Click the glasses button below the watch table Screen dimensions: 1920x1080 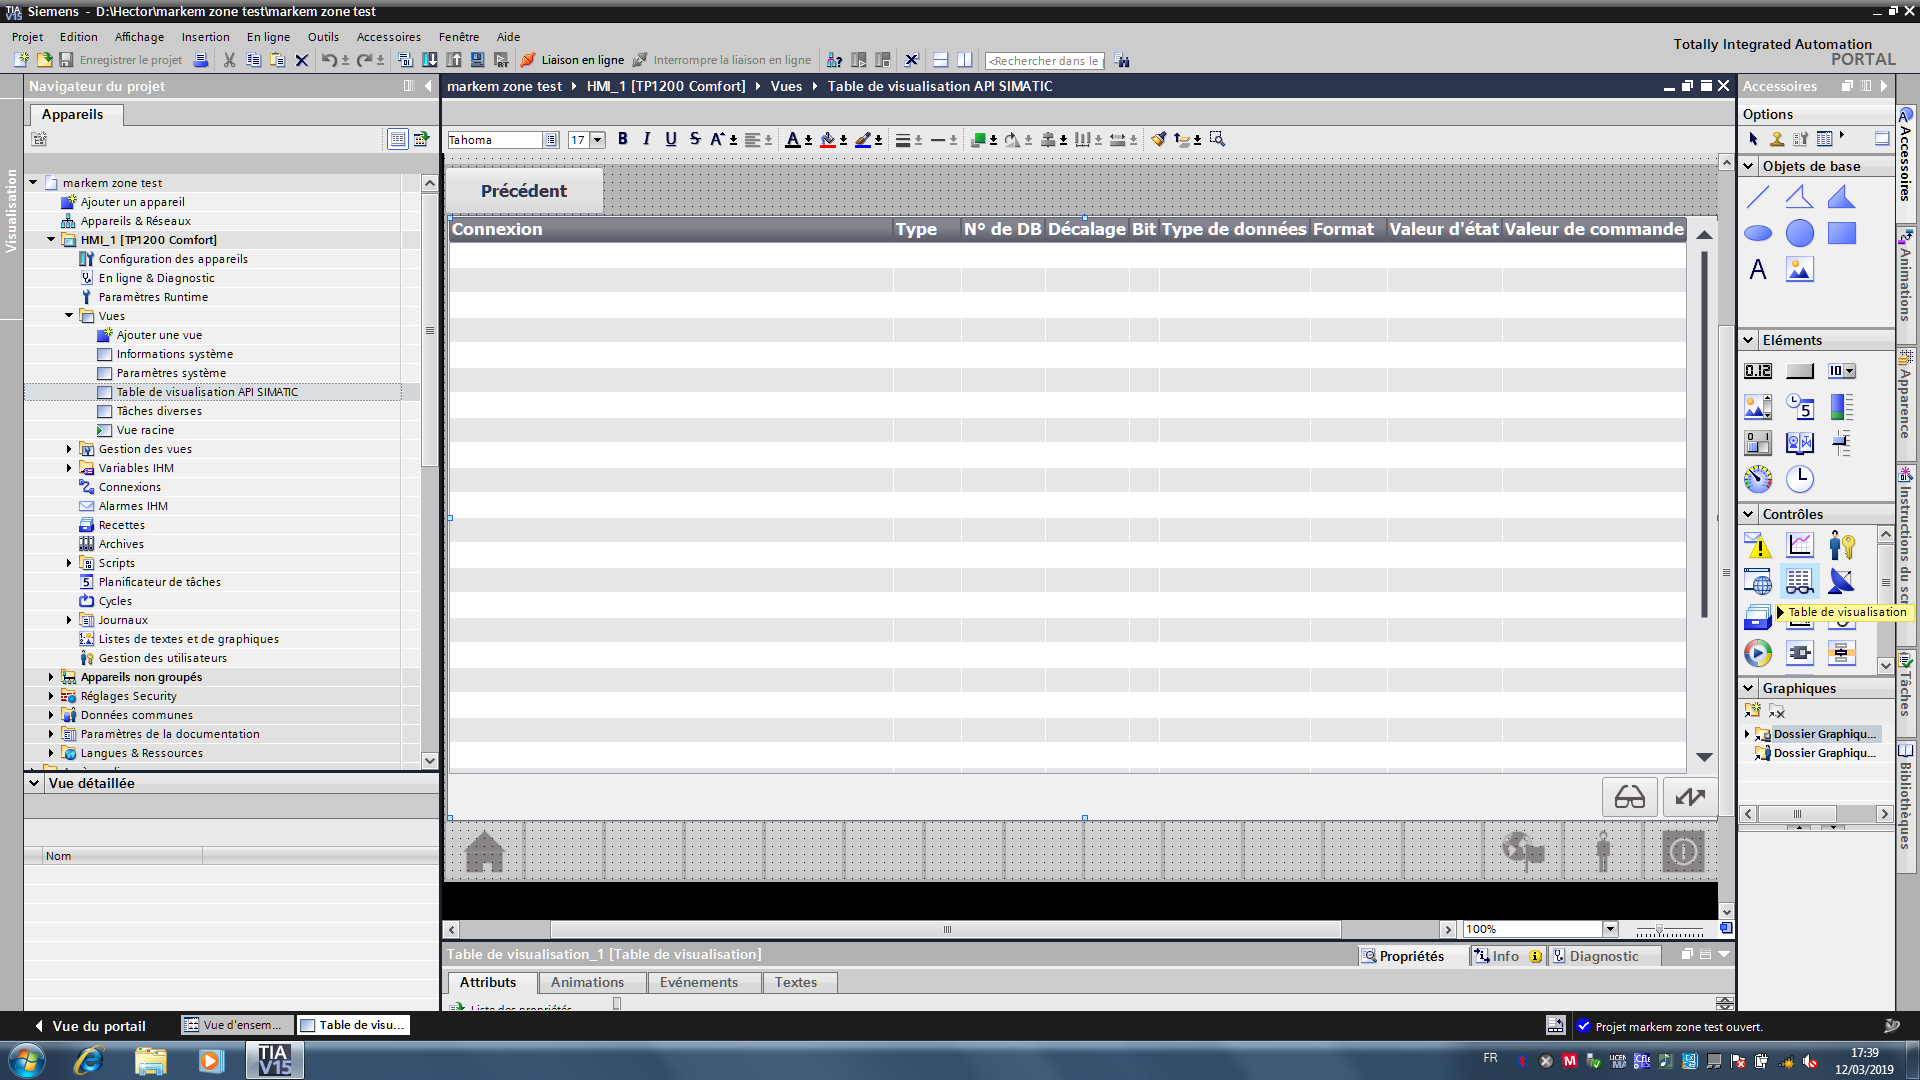tap(1629, 797)
